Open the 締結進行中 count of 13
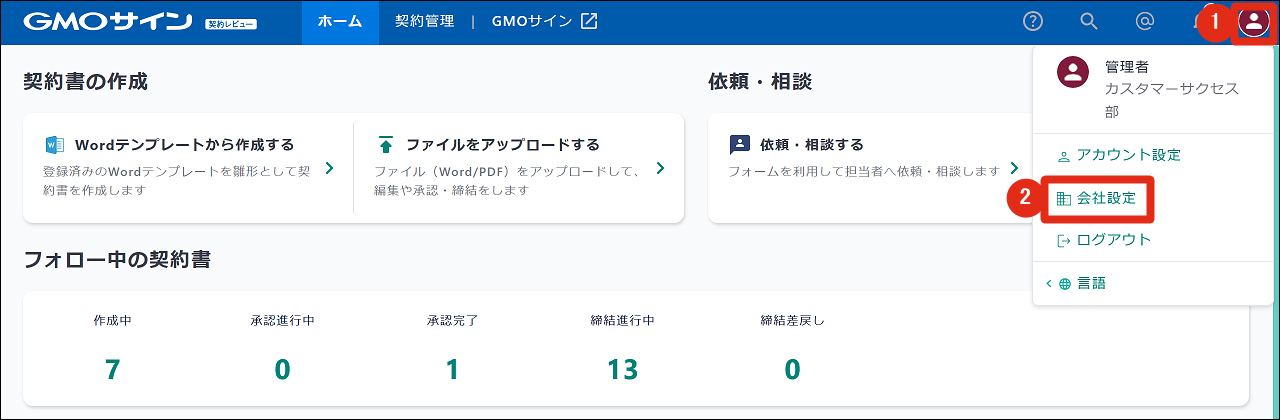 pyautogui.click(x=622, y=369)
